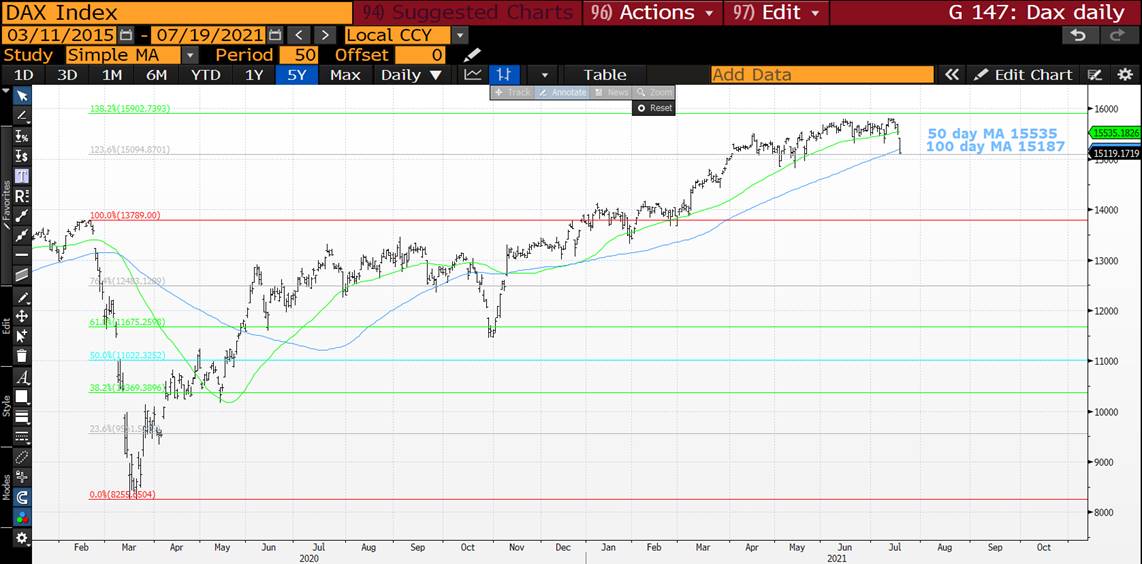Open the white fill color swatch
The width and height of the screenshot is (1142, 564).
click(22, 397)
